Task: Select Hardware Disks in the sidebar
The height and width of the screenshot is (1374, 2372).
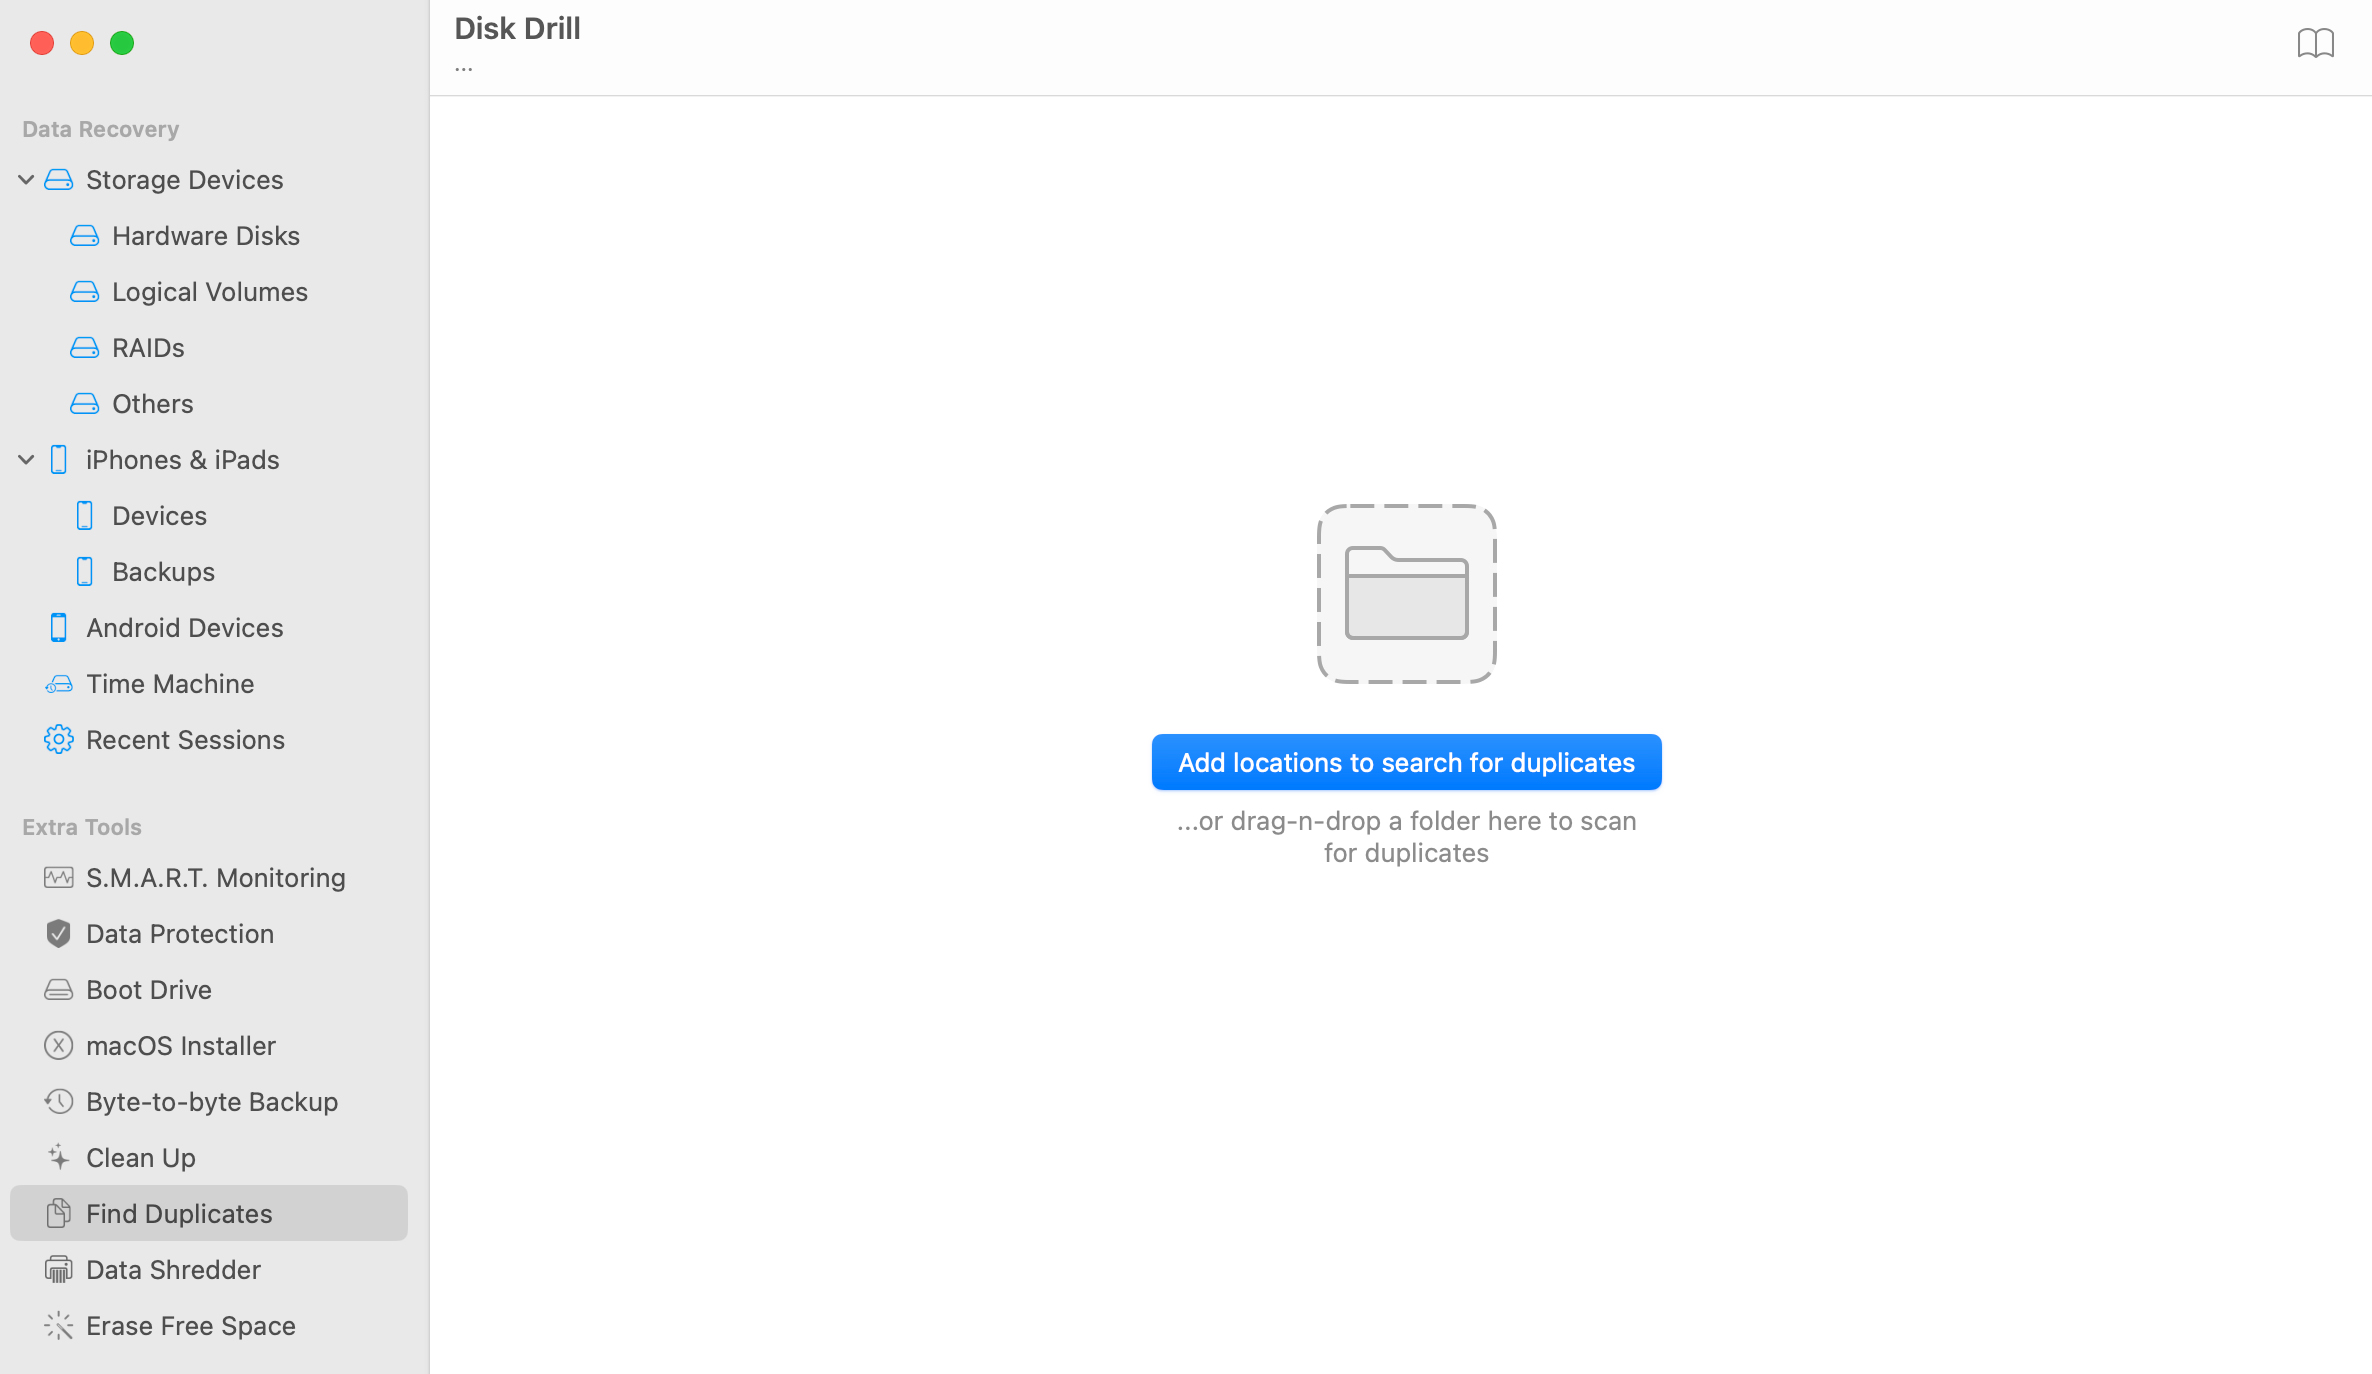Action: pyautogui.click(x=205, y=236)
